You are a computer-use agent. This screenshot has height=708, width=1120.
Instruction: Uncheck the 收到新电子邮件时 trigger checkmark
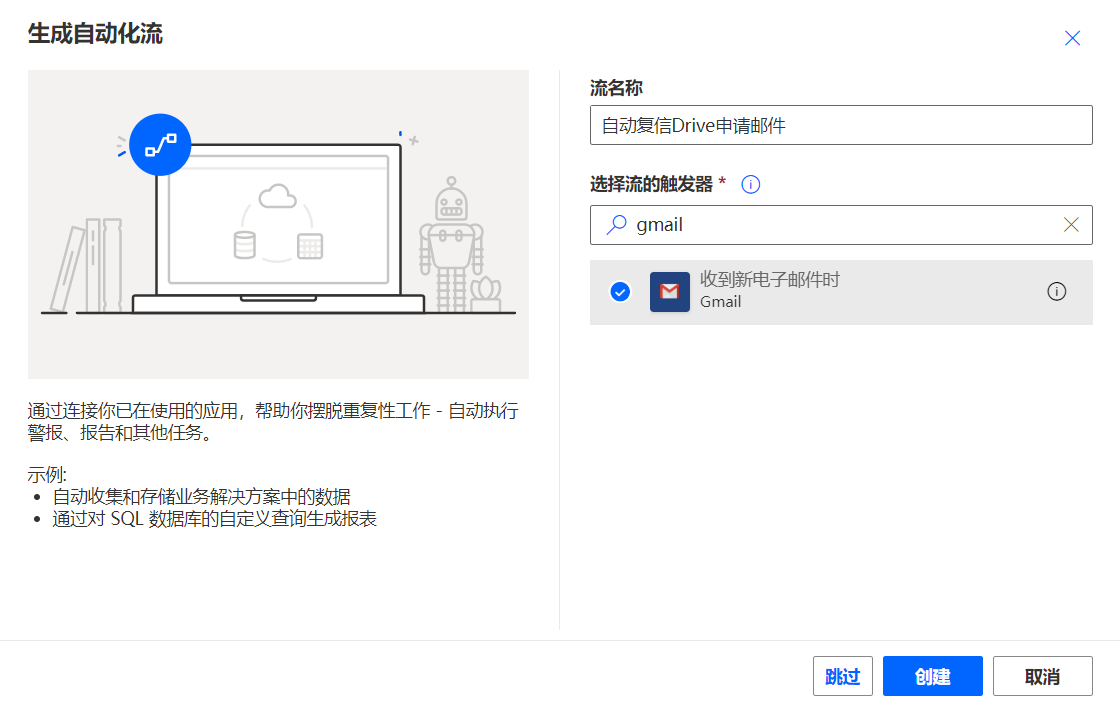pos(620,291)
